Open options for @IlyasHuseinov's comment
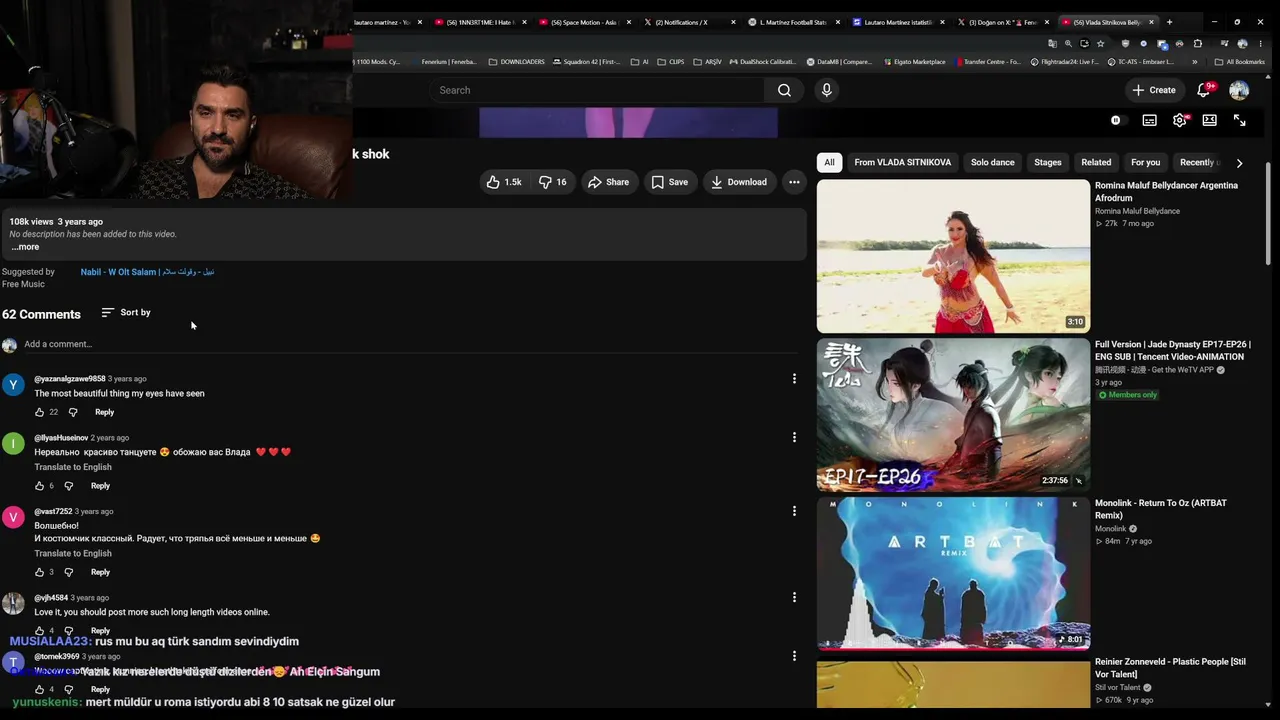This screenshot has width=1280, height=720. click(794, 437)
